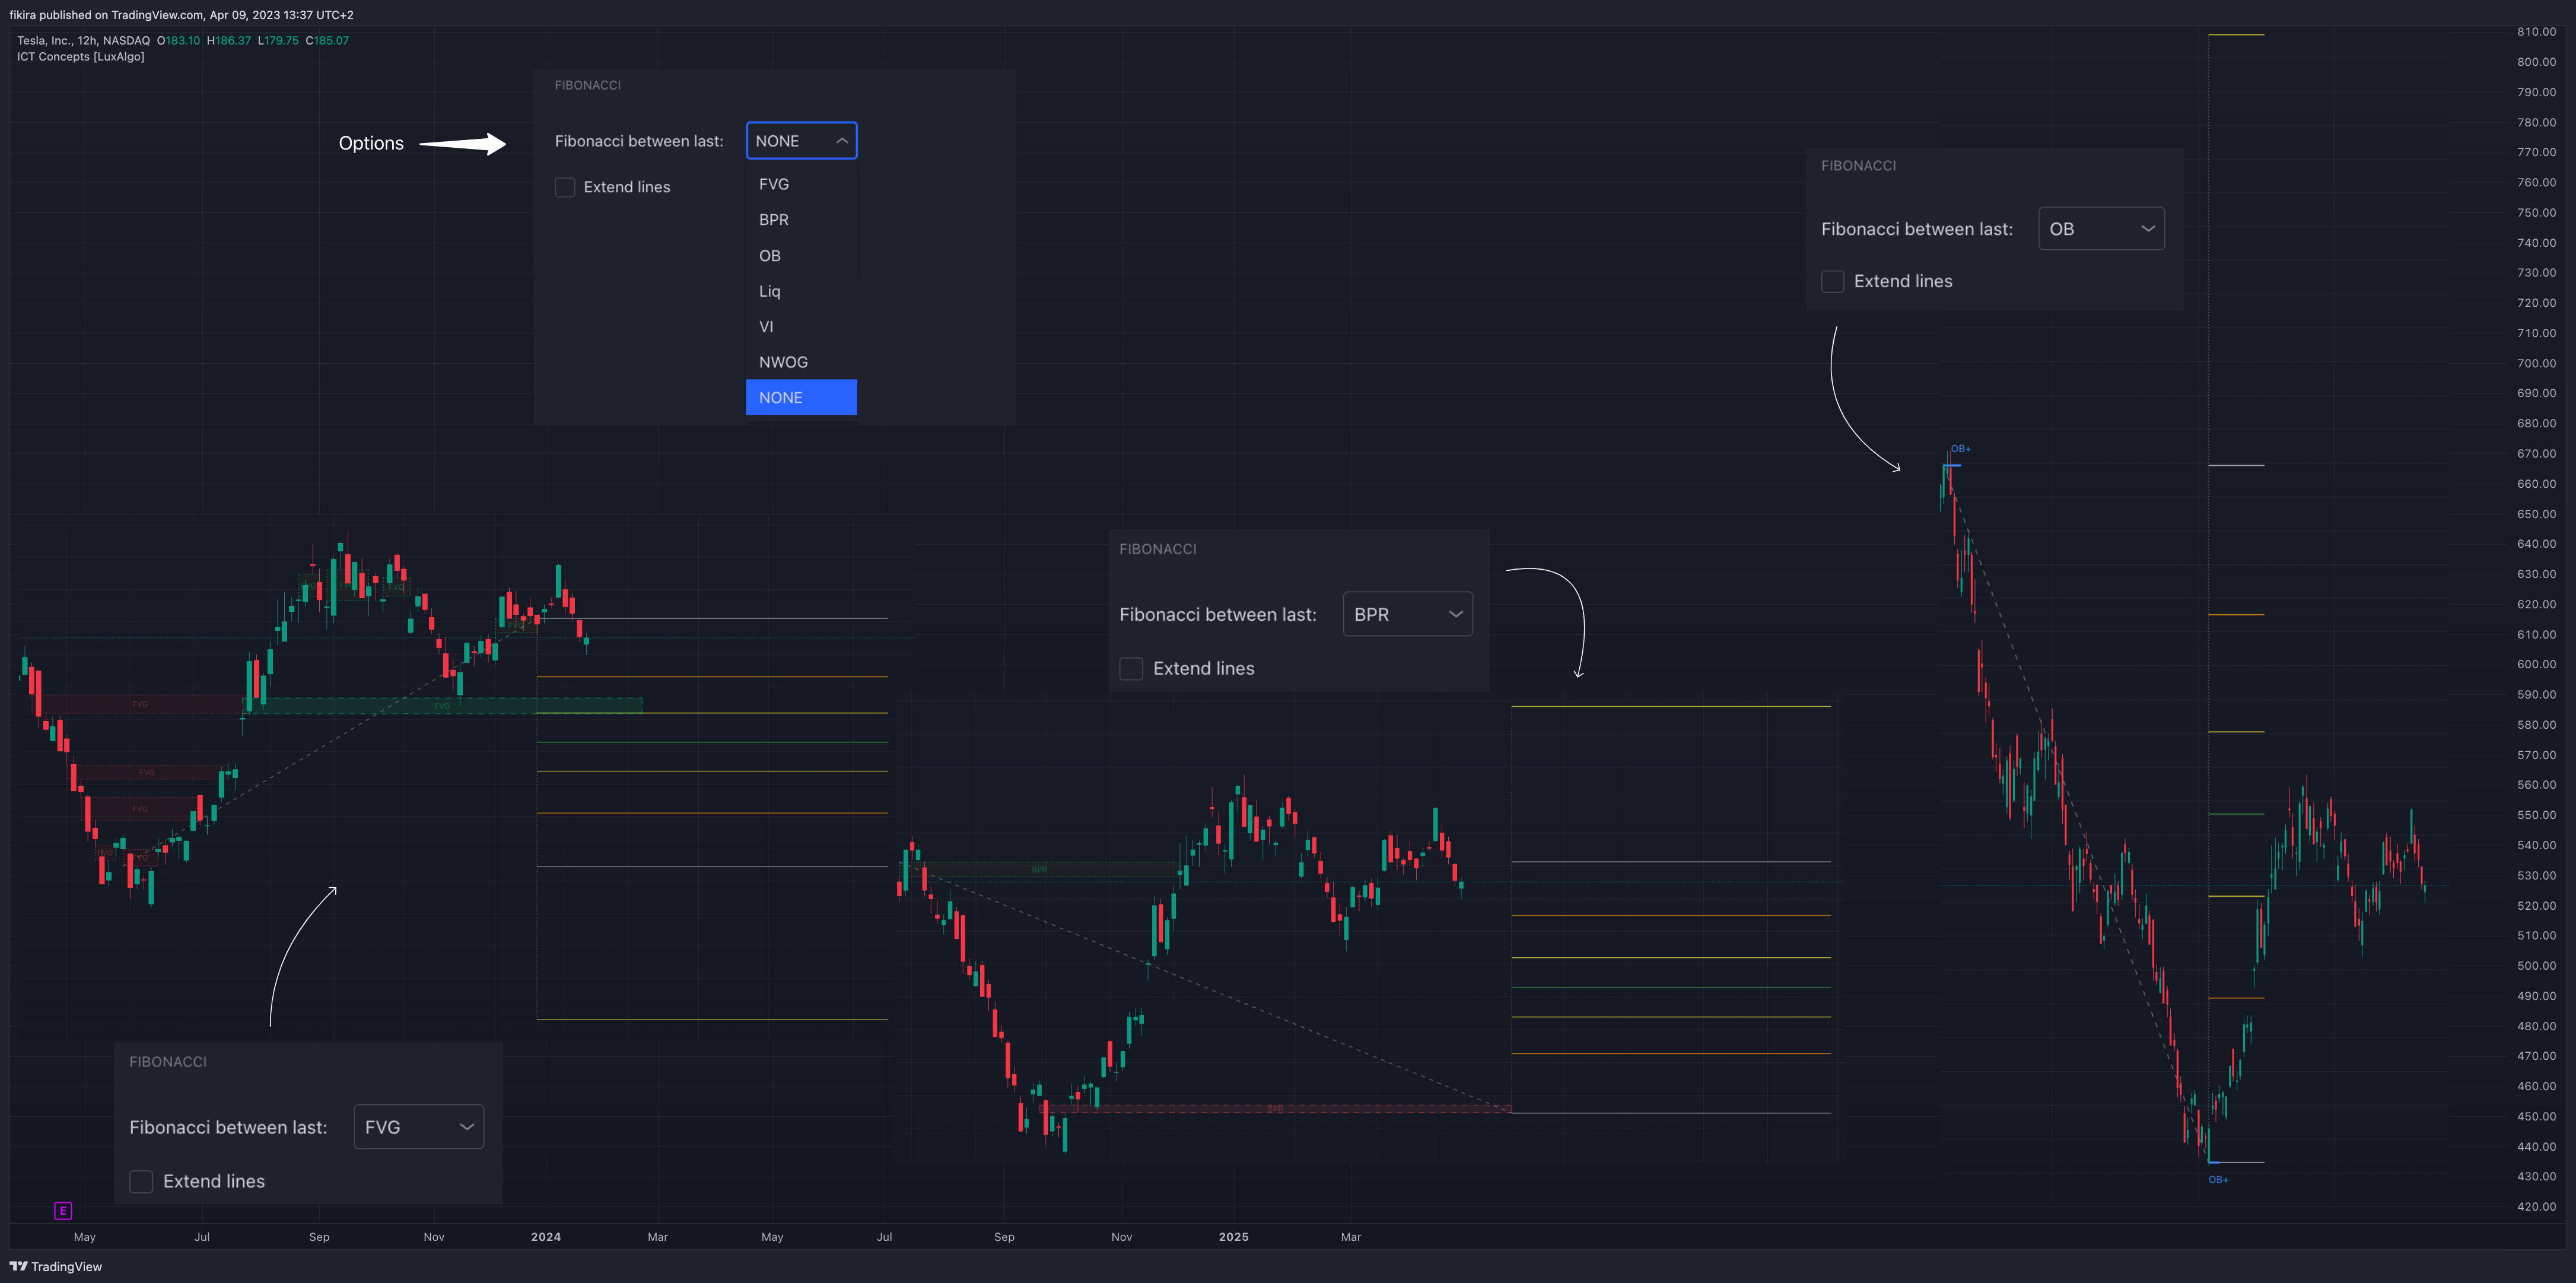This screenshot has height=1283, width=2576.
Task: Click the purple E earnings marker
Action: (62, 1211)
